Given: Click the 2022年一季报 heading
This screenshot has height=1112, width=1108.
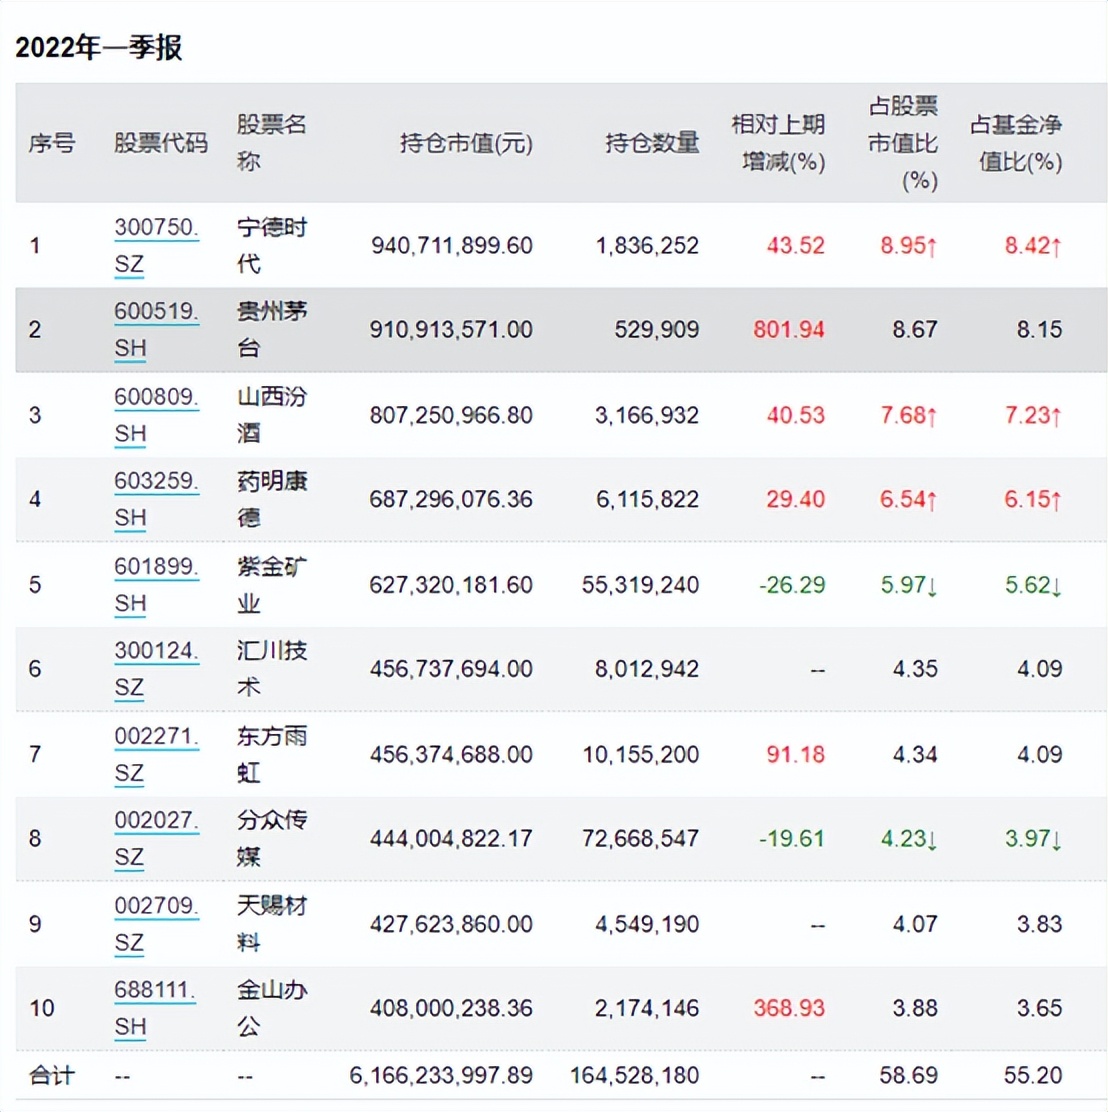Looking at the screenshot, I should pos(99,47).
